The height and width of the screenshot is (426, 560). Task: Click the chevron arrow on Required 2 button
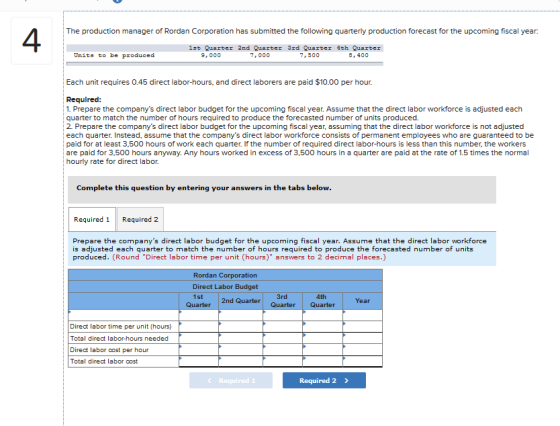tap(346, 381)
